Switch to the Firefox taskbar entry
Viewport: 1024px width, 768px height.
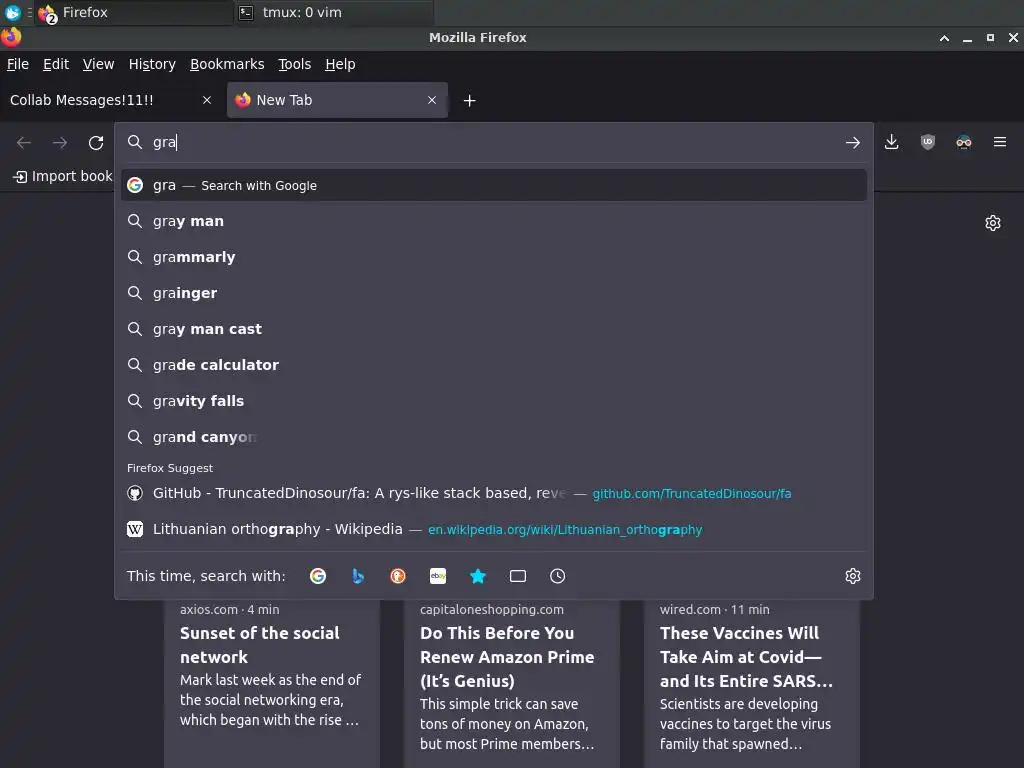tap(134, 12)
